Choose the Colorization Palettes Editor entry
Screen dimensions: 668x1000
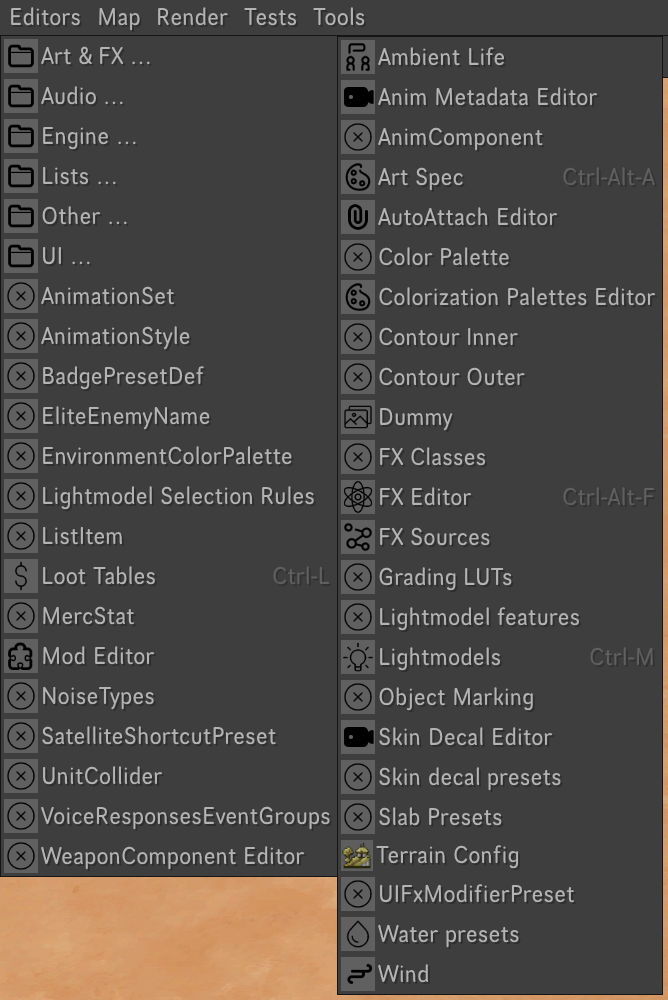tap(516, 297)
